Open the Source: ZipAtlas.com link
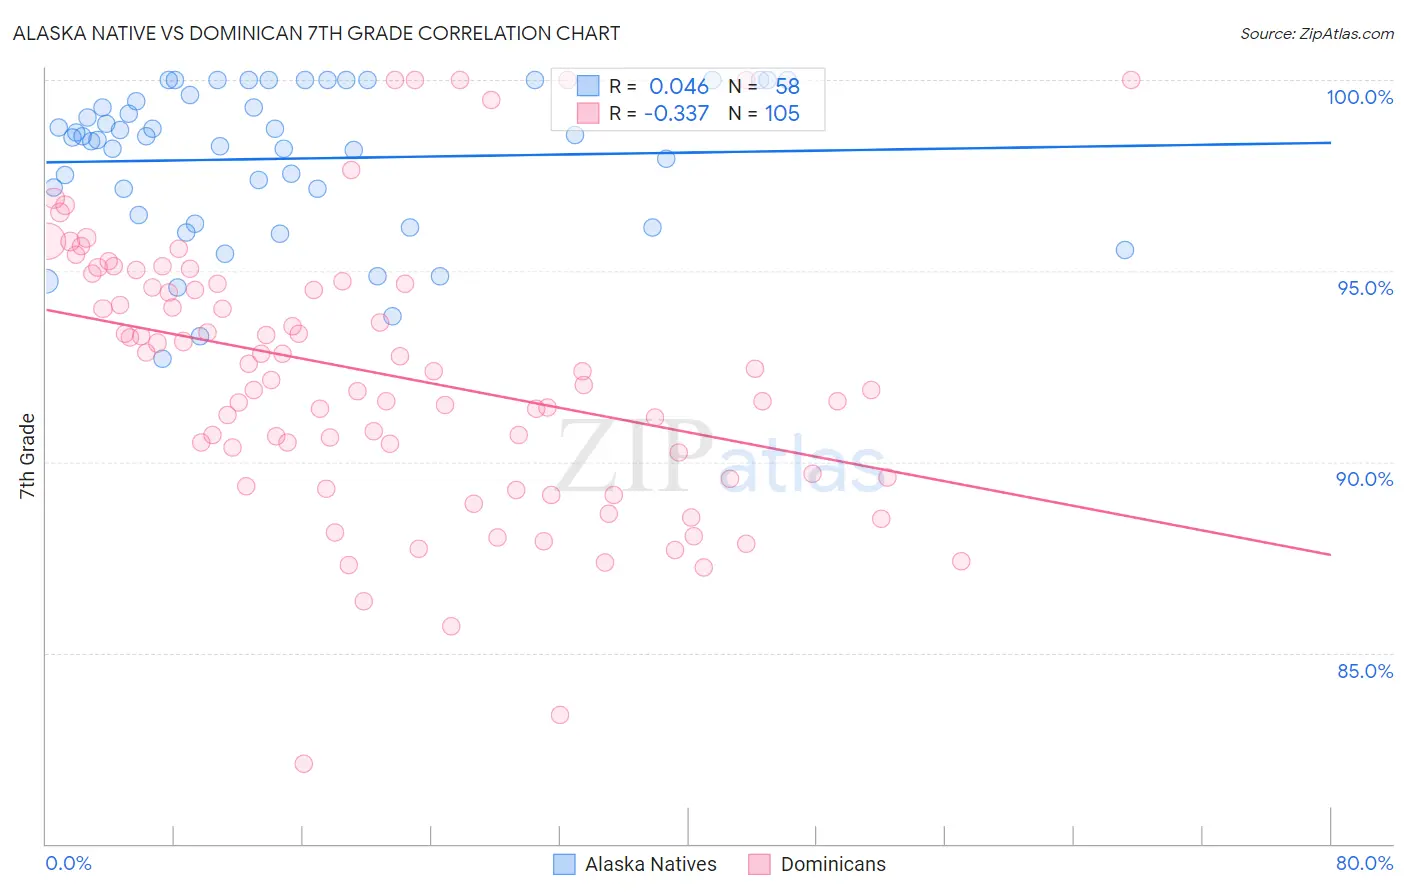 [1316, 33]
